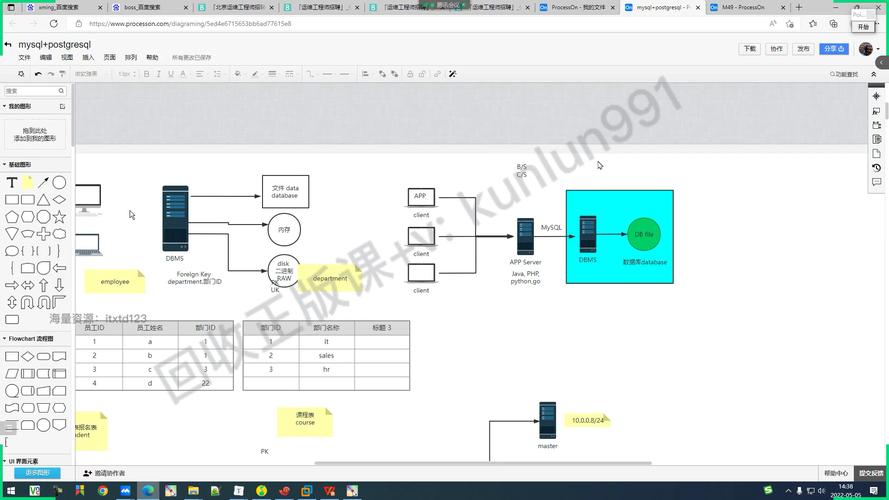Image resolution: width=889 pixels, height=500 pixels.
Task: Select the arrow line shape
Action: [x=43, y=183]
